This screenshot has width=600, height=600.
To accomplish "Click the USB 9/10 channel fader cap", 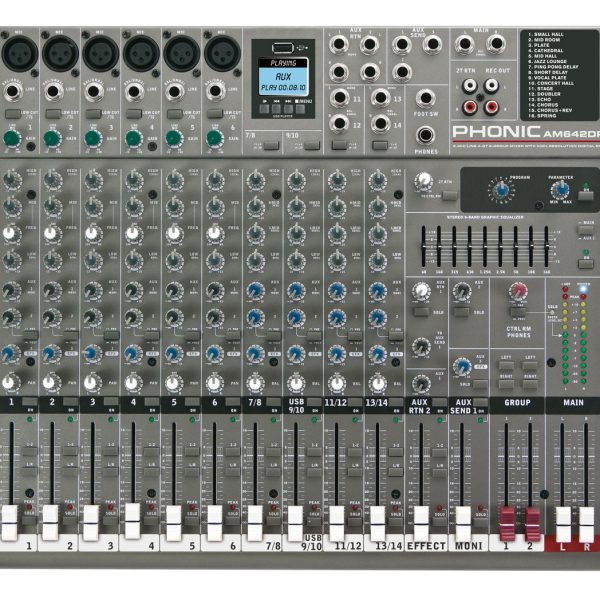I will coord(295,523).
